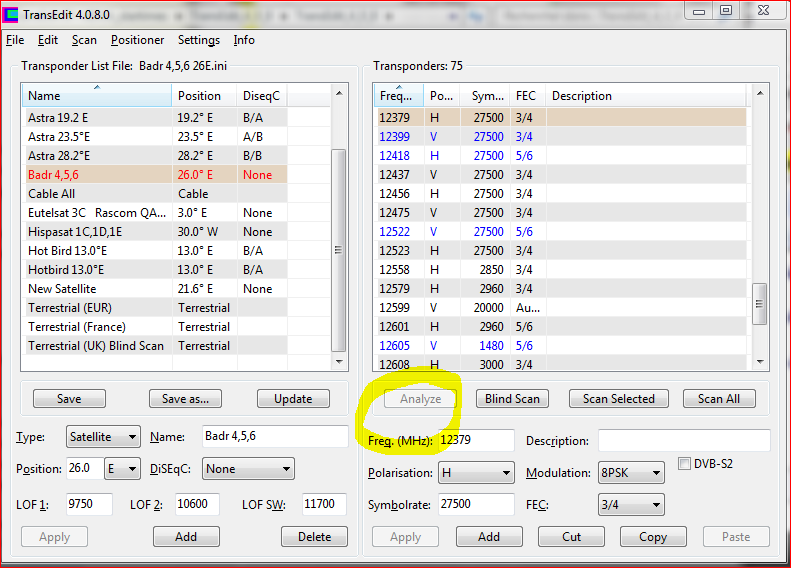Image resolution: width=791 pixels, height=568 pixels.
Task: Select Hot Bird 13.0°E in satellite list
Action: tap(68, 251)
